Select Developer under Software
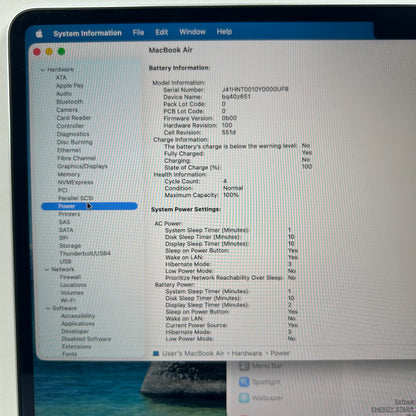Screen dimensions: 416x416 (x=75, y=331)
